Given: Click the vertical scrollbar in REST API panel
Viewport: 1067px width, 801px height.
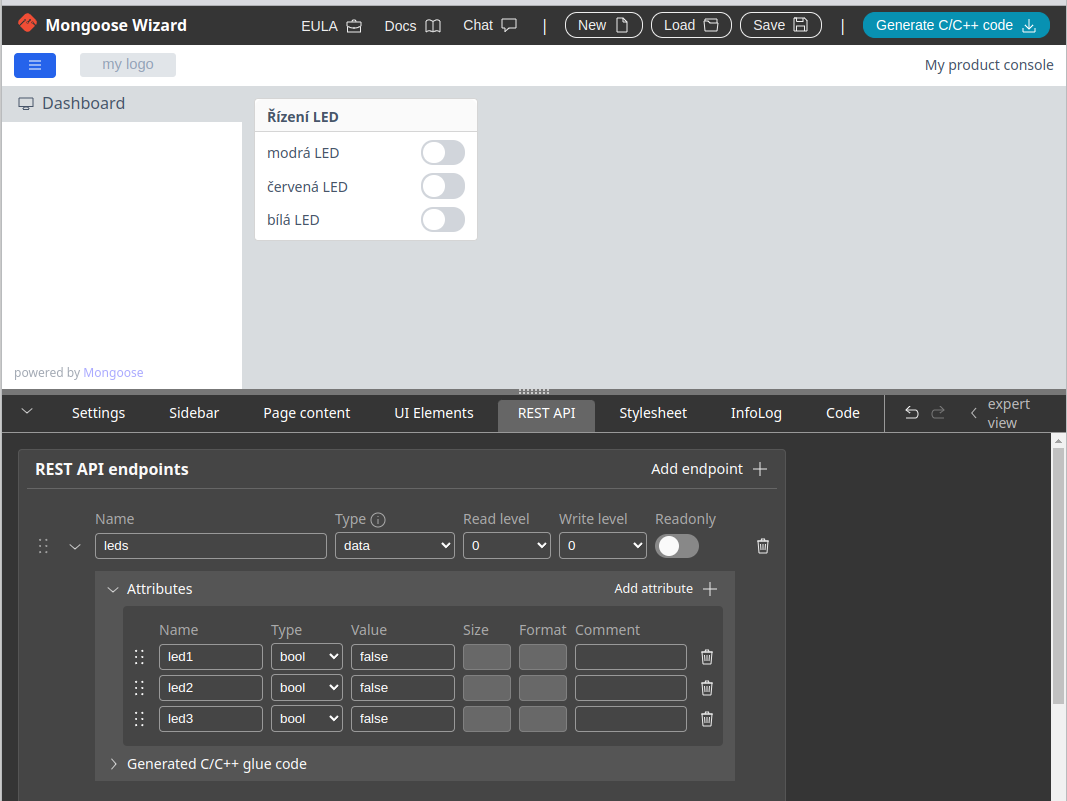Looking at the screenshot, I should [x=1058, y=575].
